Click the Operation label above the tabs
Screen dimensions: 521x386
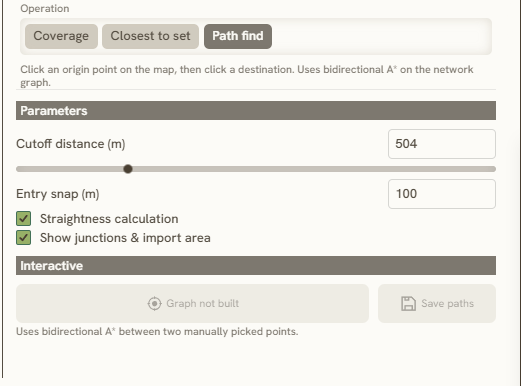point(45,8)
